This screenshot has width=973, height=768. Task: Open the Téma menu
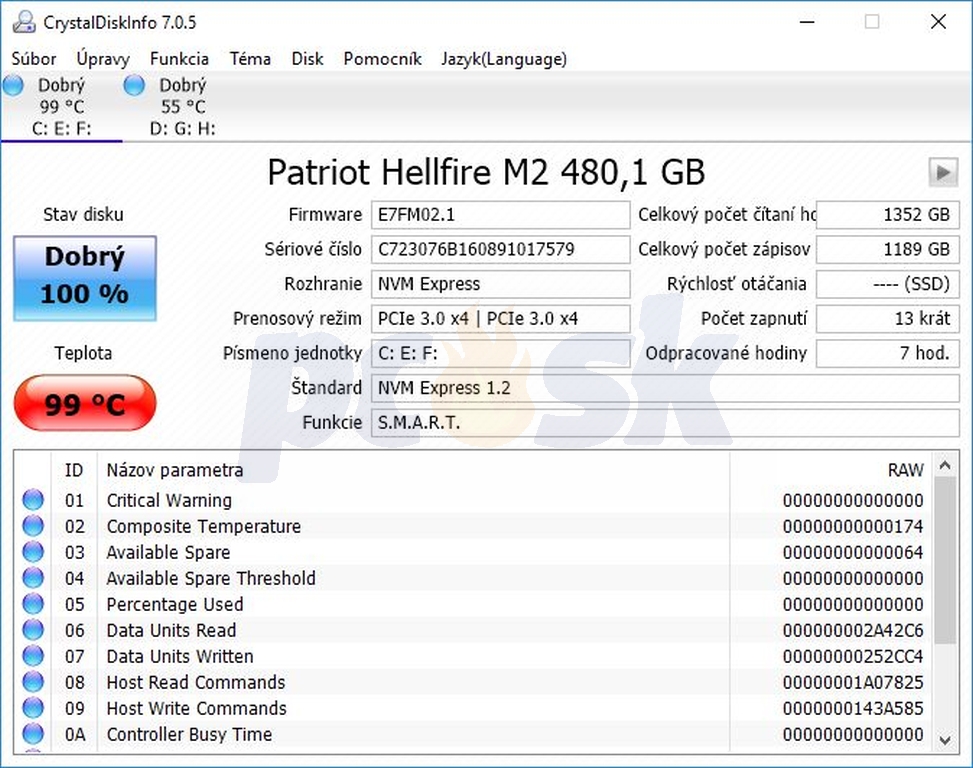tap(250, 59)
